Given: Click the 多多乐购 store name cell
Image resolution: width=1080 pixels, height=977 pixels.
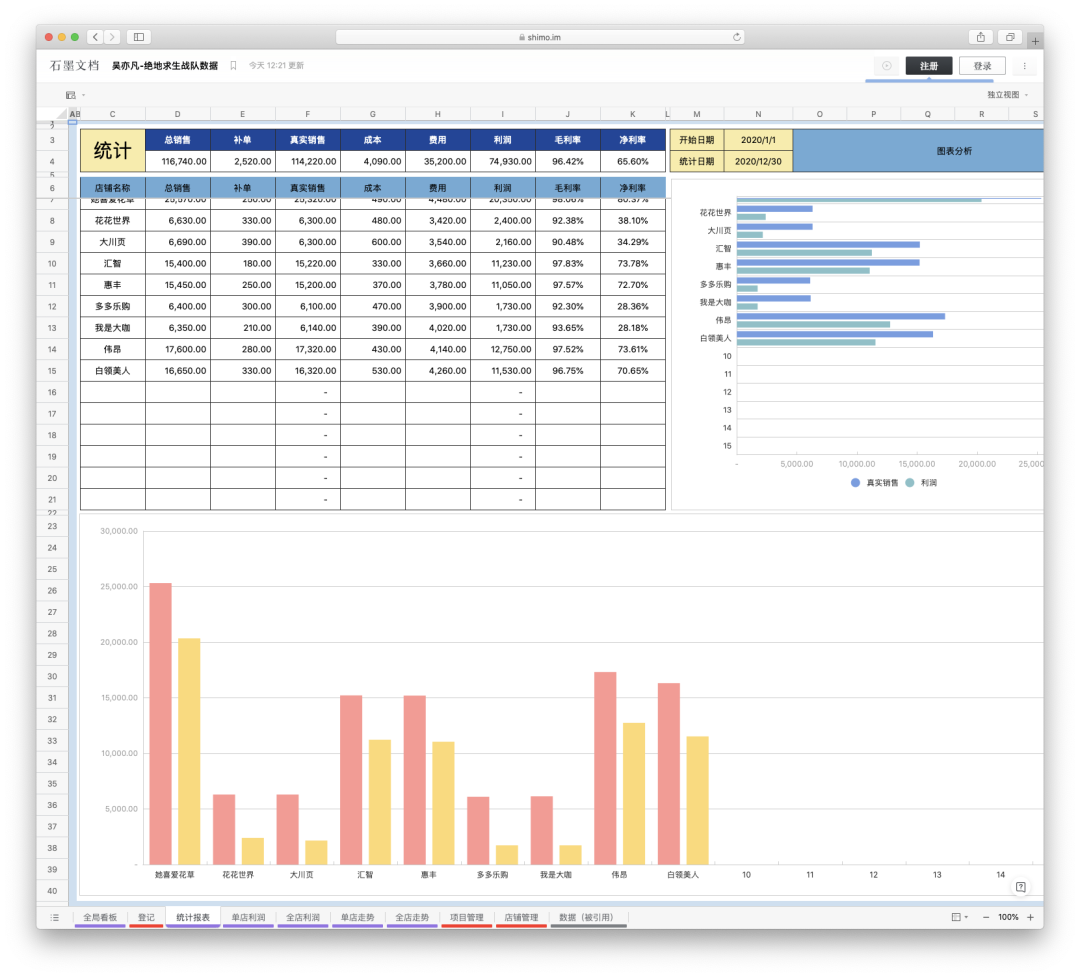Looking at the screenshot, I should 113,306.
